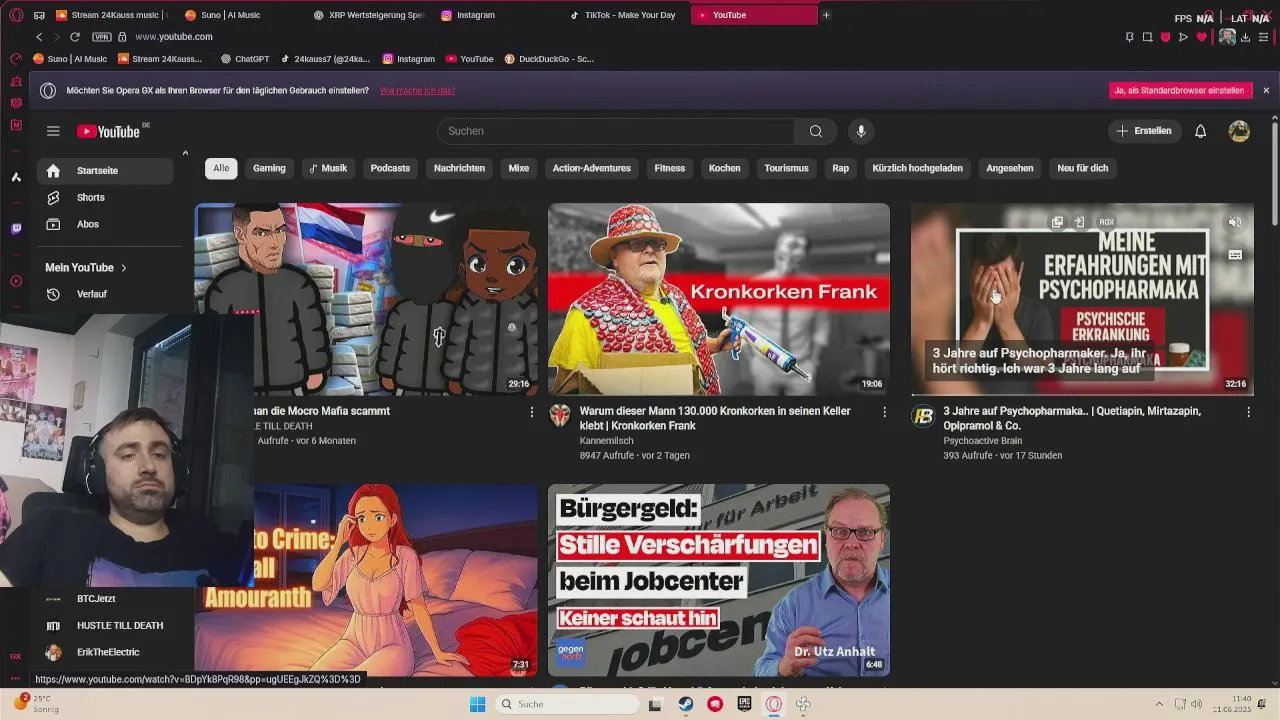Viewport: 1280px width, 720px height.
Task: Go back with the browser back arrow
Action: 39,37
